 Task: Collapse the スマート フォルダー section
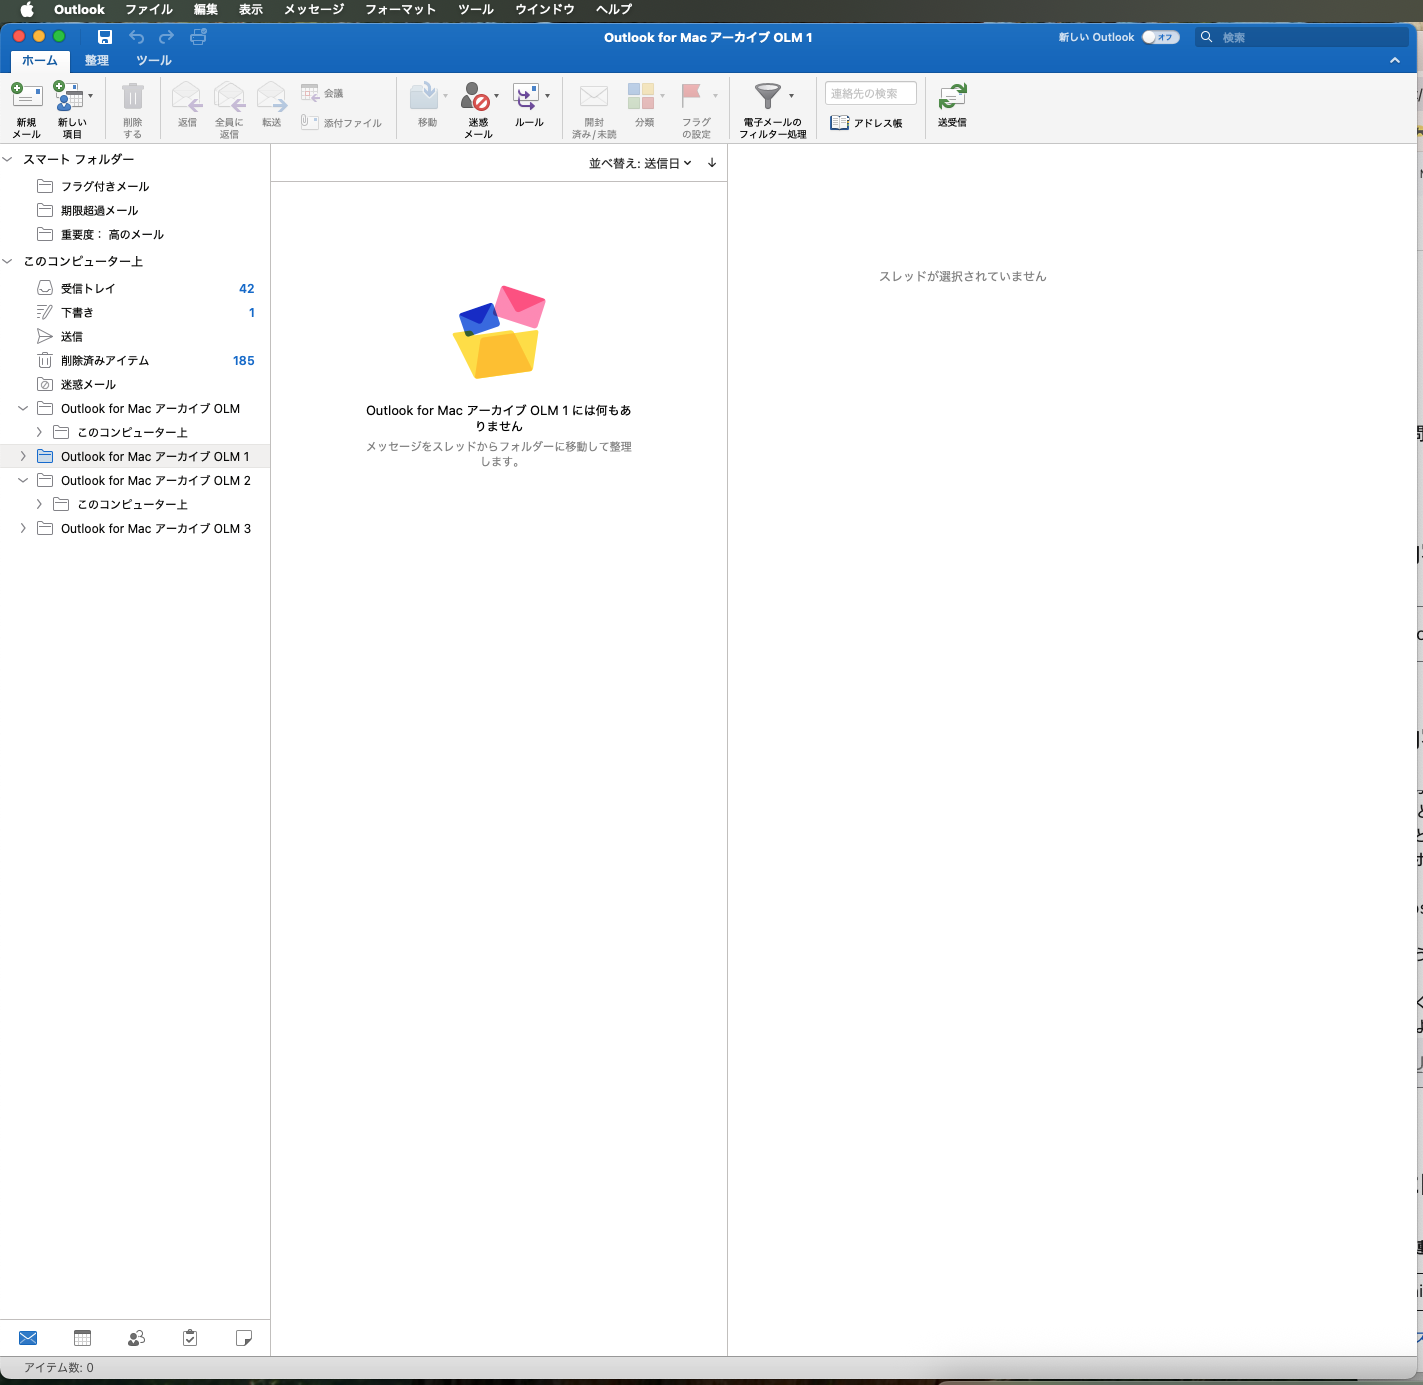tap(8, 159)
